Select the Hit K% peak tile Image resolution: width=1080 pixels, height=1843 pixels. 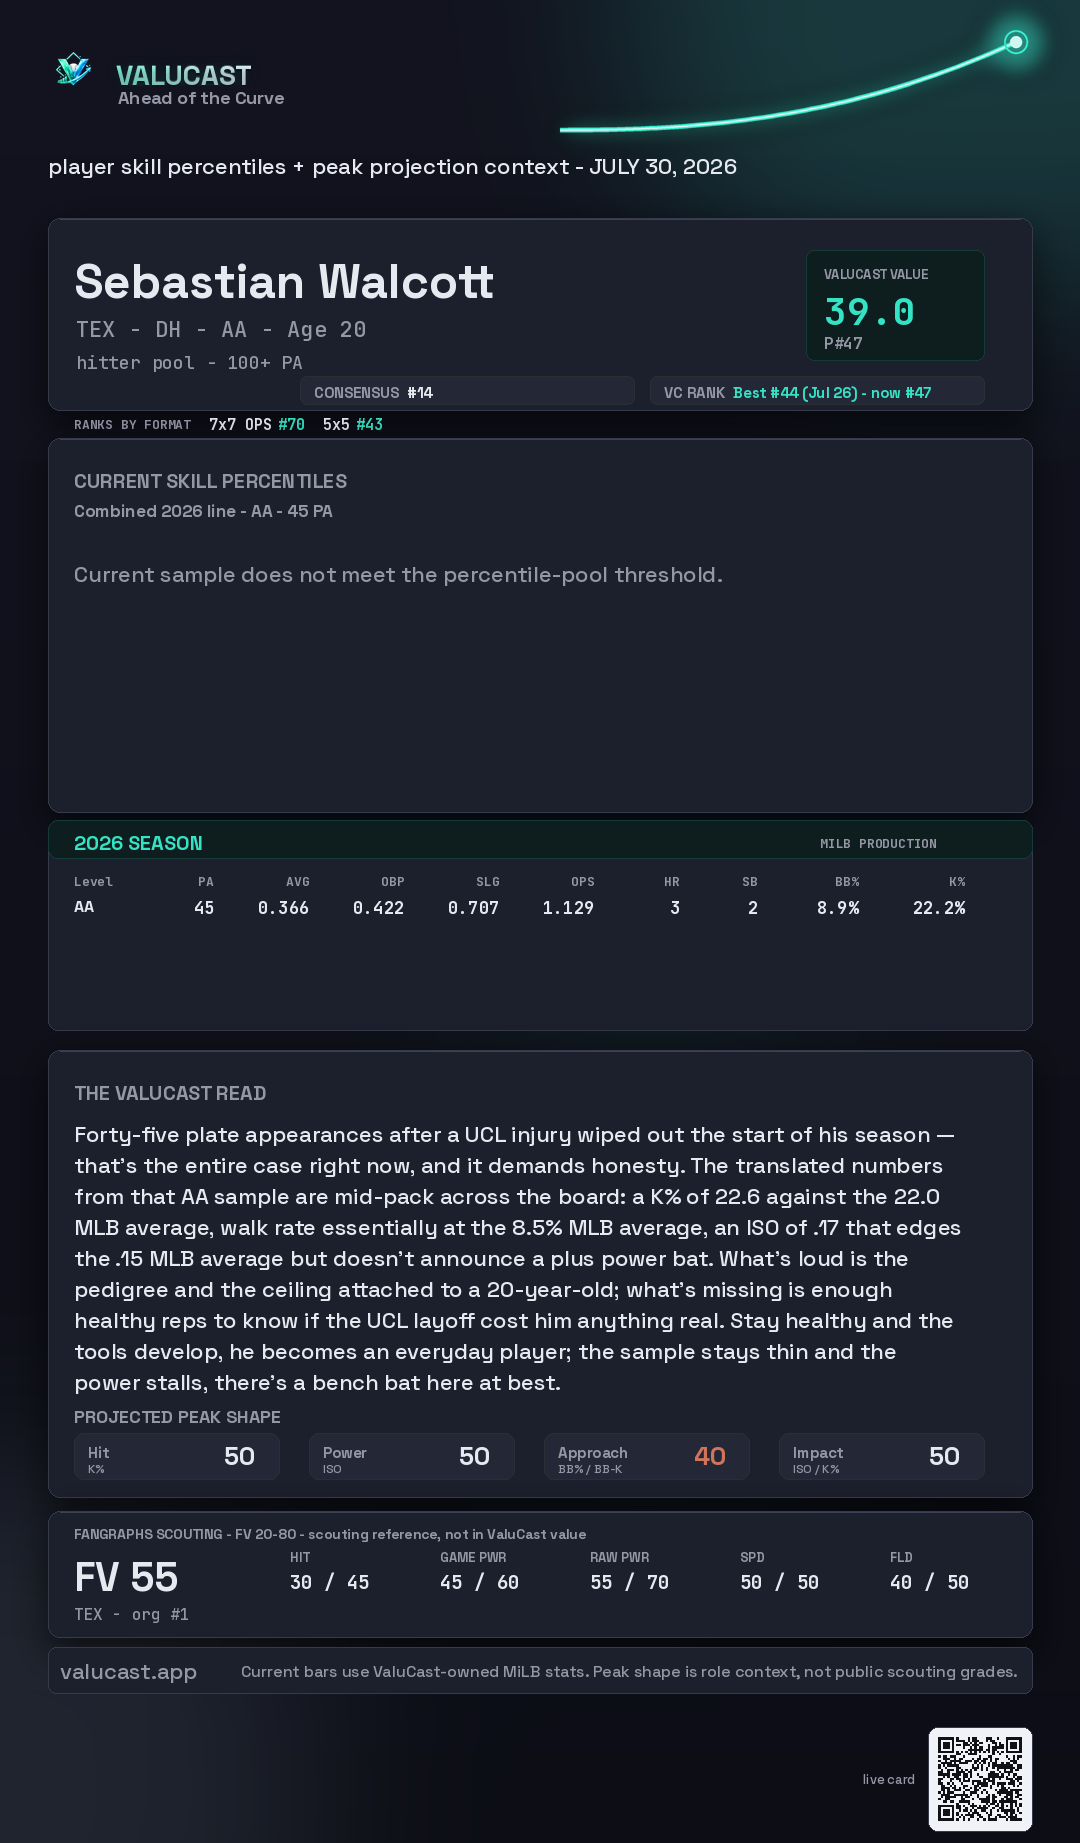177,1457
